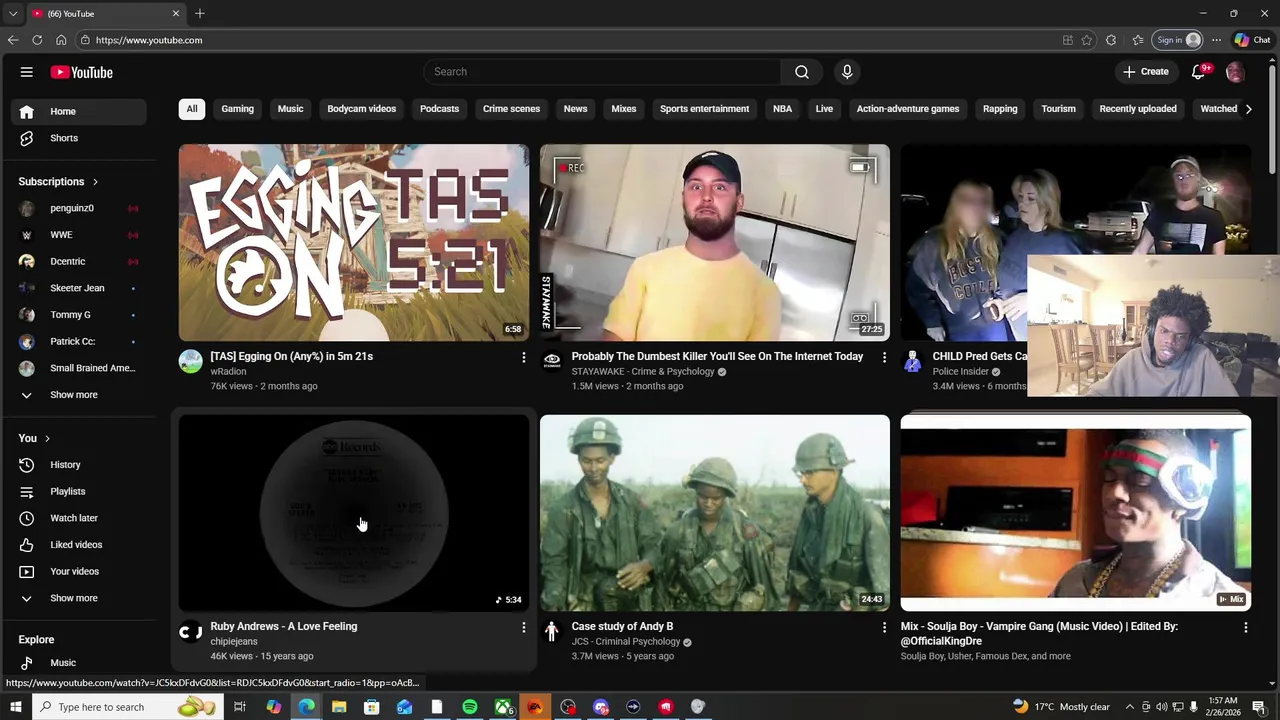This screenshot has height=720, width=1280.
Task: Select the Gaming filter chip
Action: pos(238,109)
